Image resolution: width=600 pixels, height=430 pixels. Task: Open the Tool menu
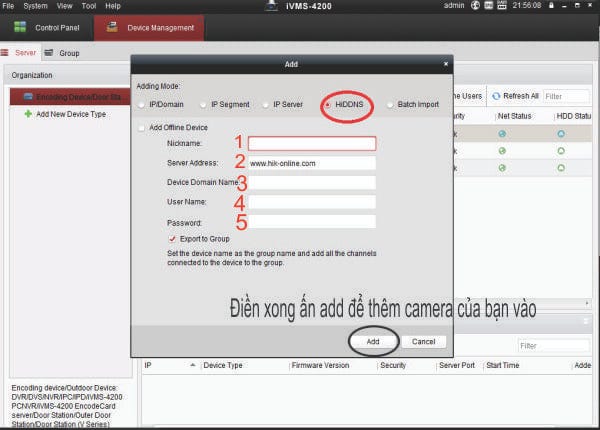(x=89, y=6)
